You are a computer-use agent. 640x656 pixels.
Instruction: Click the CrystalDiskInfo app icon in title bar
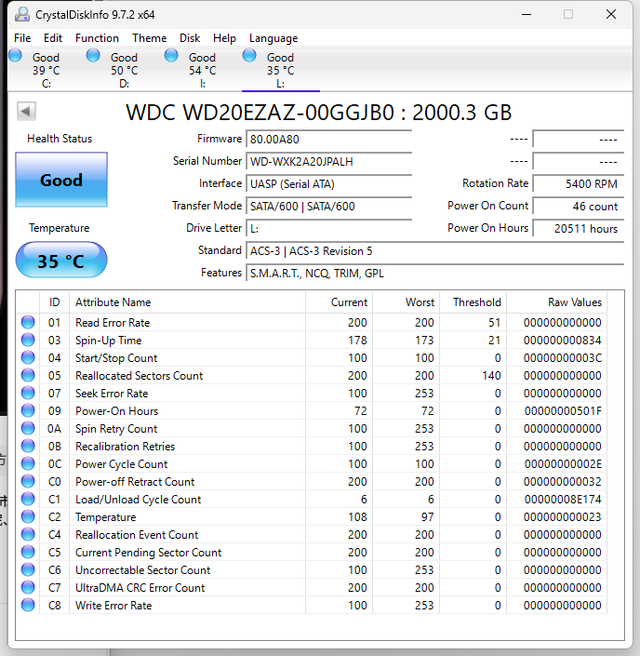22,15
